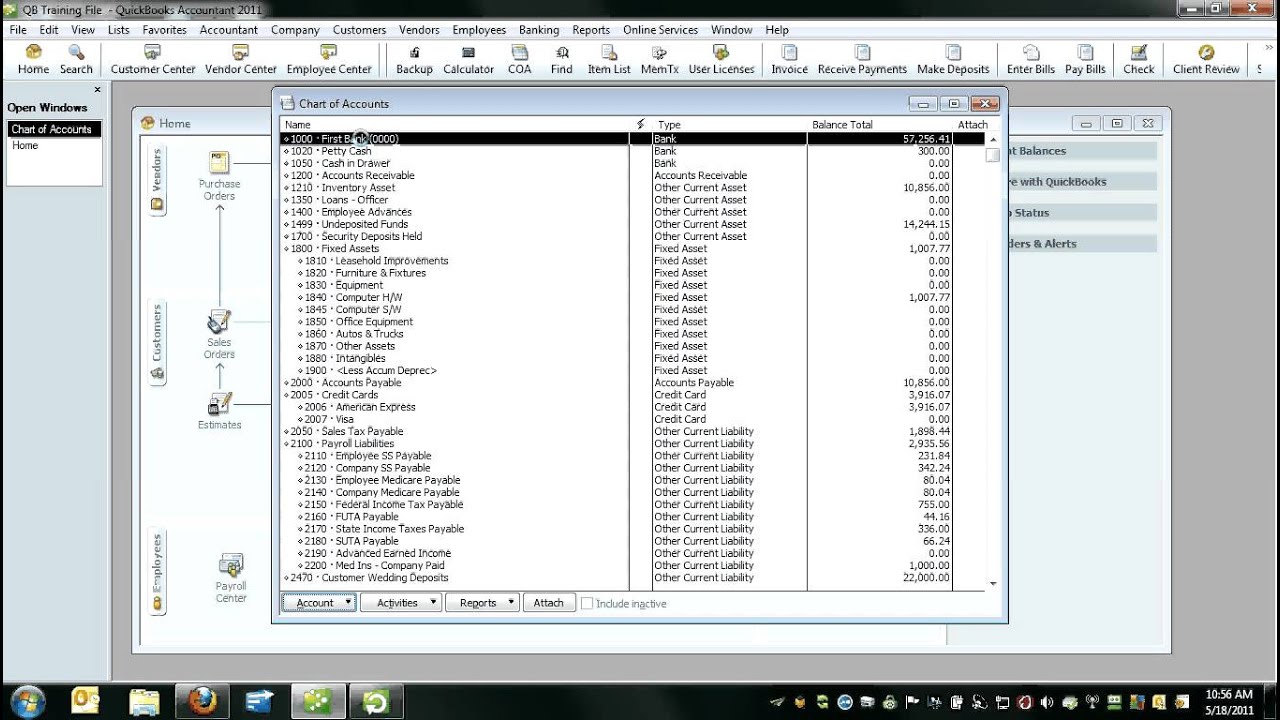1280x720 pixels.
Task: Open the Online Services menu
Action: point(662,30)
